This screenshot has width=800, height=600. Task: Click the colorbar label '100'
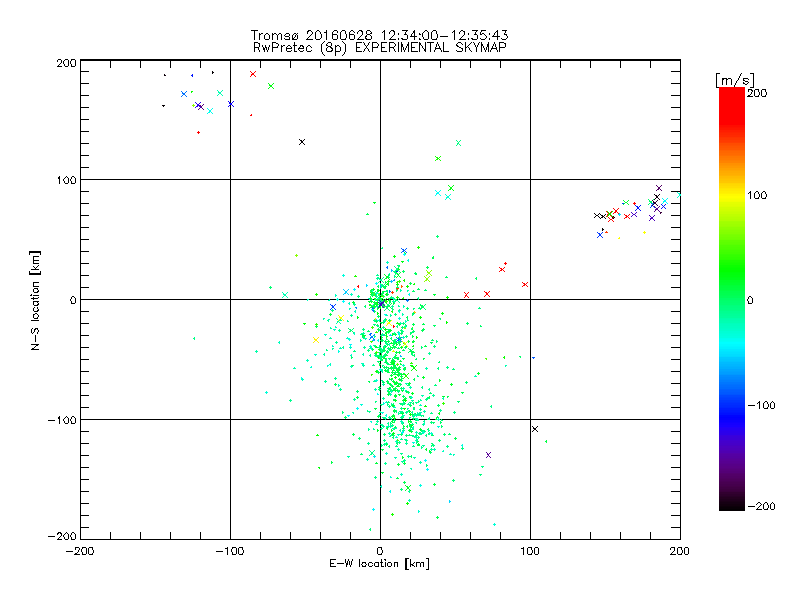(x=757, y=195)
